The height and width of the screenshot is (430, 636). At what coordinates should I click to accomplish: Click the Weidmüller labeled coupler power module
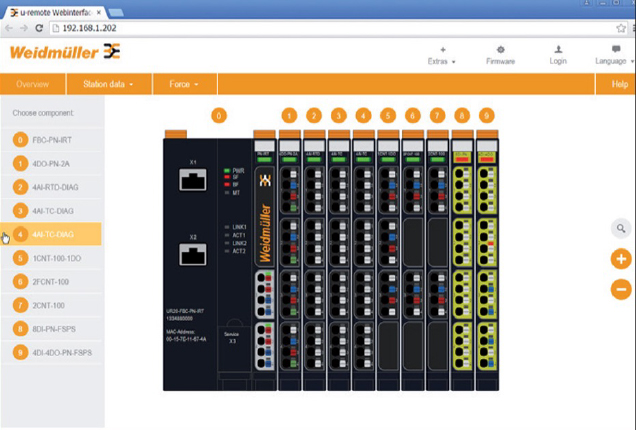pos(264,260)
